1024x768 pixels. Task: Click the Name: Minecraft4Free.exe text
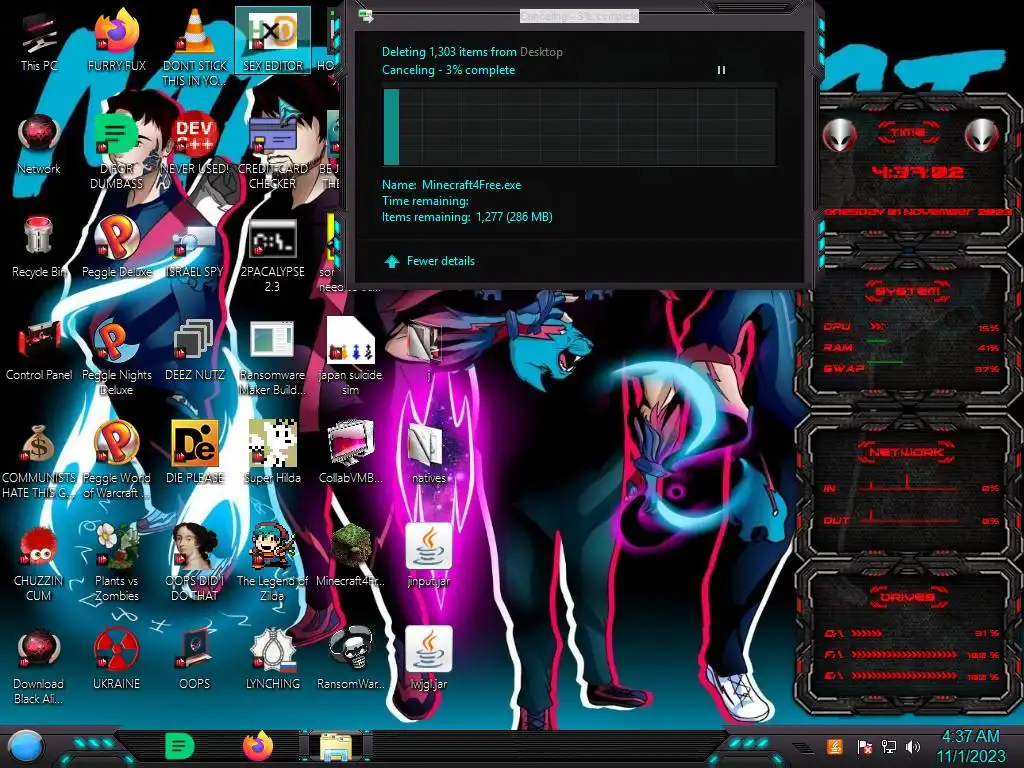(x=451, y=185)
